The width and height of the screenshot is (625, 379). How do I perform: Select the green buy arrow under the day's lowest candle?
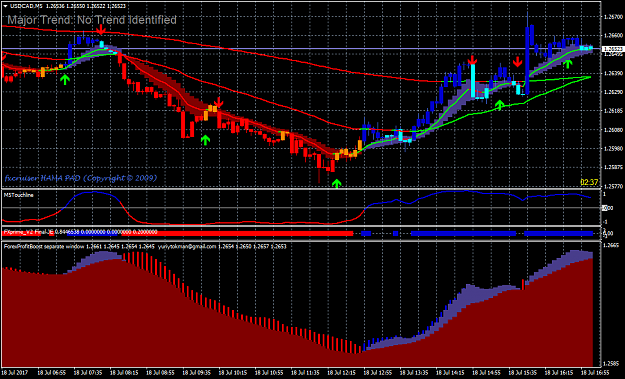point(337,183)
